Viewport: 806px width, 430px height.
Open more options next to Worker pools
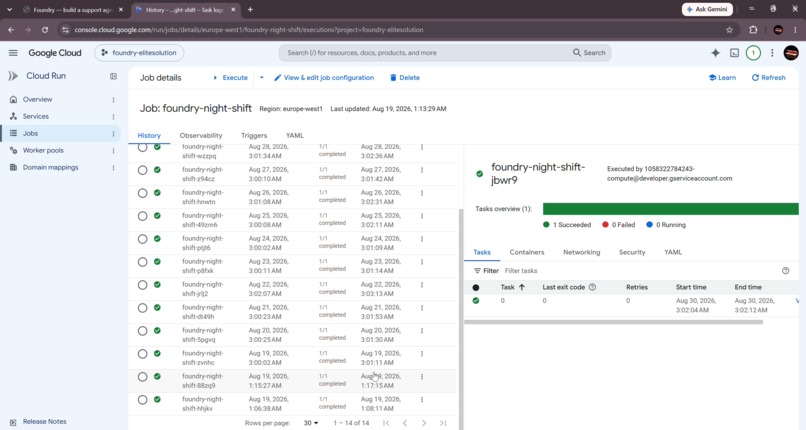114,151
